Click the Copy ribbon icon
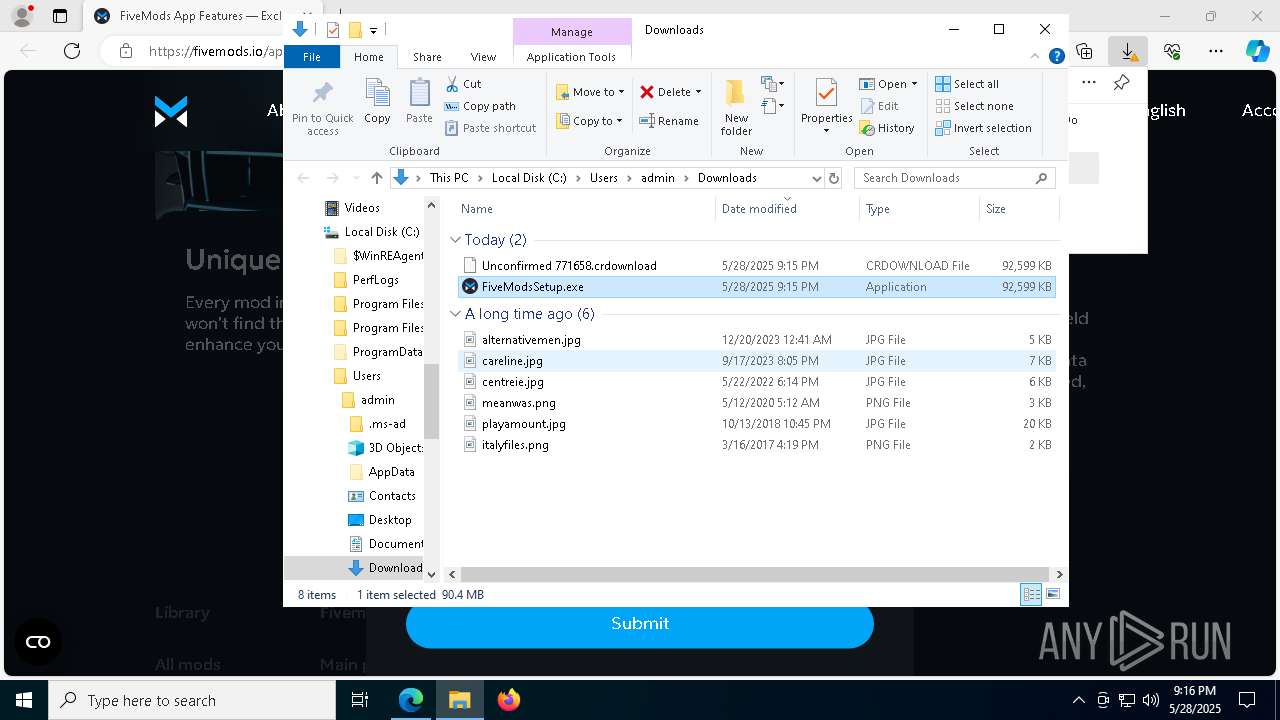This screenshot has height=720, width=1280. point(377,102)
